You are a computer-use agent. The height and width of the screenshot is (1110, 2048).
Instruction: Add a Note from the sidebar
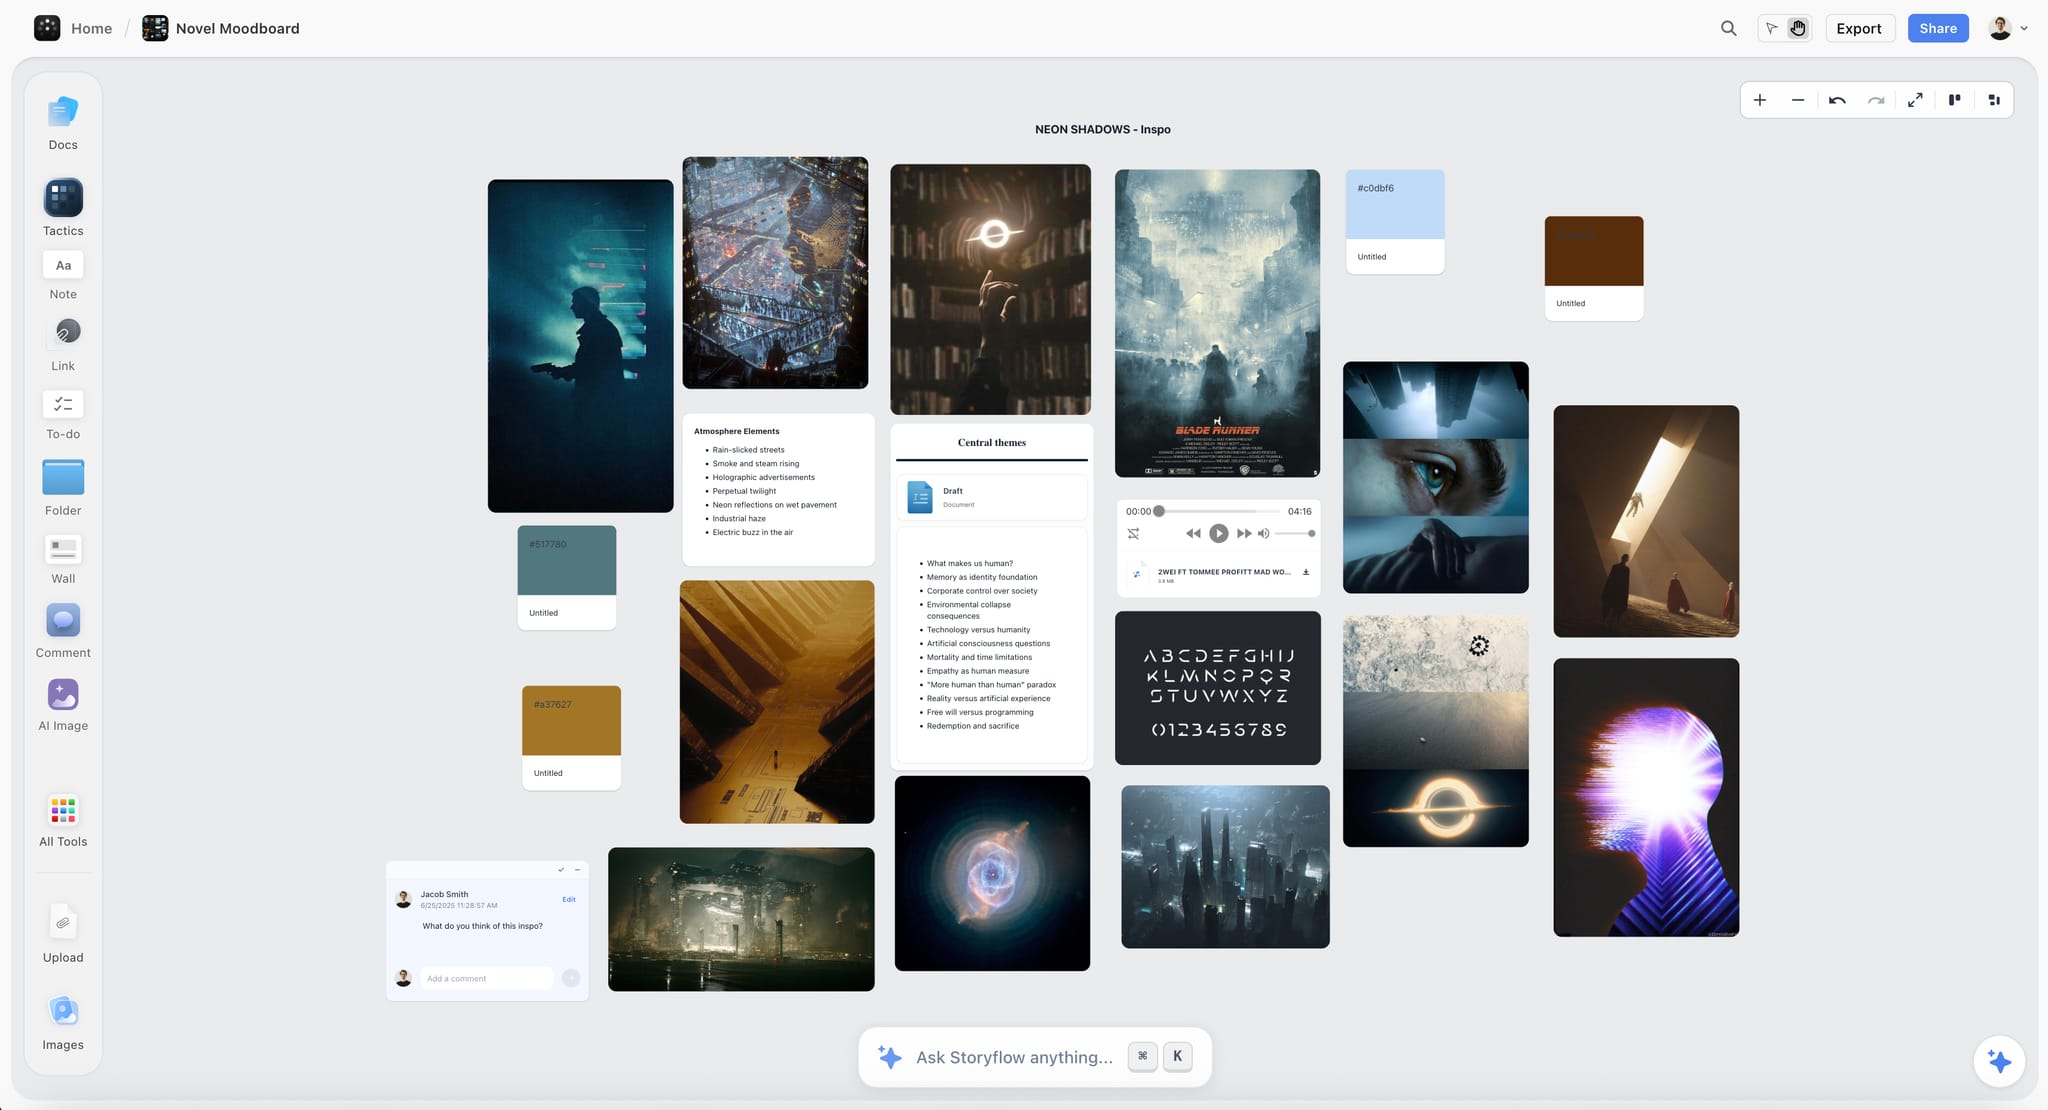coord(63,275)
